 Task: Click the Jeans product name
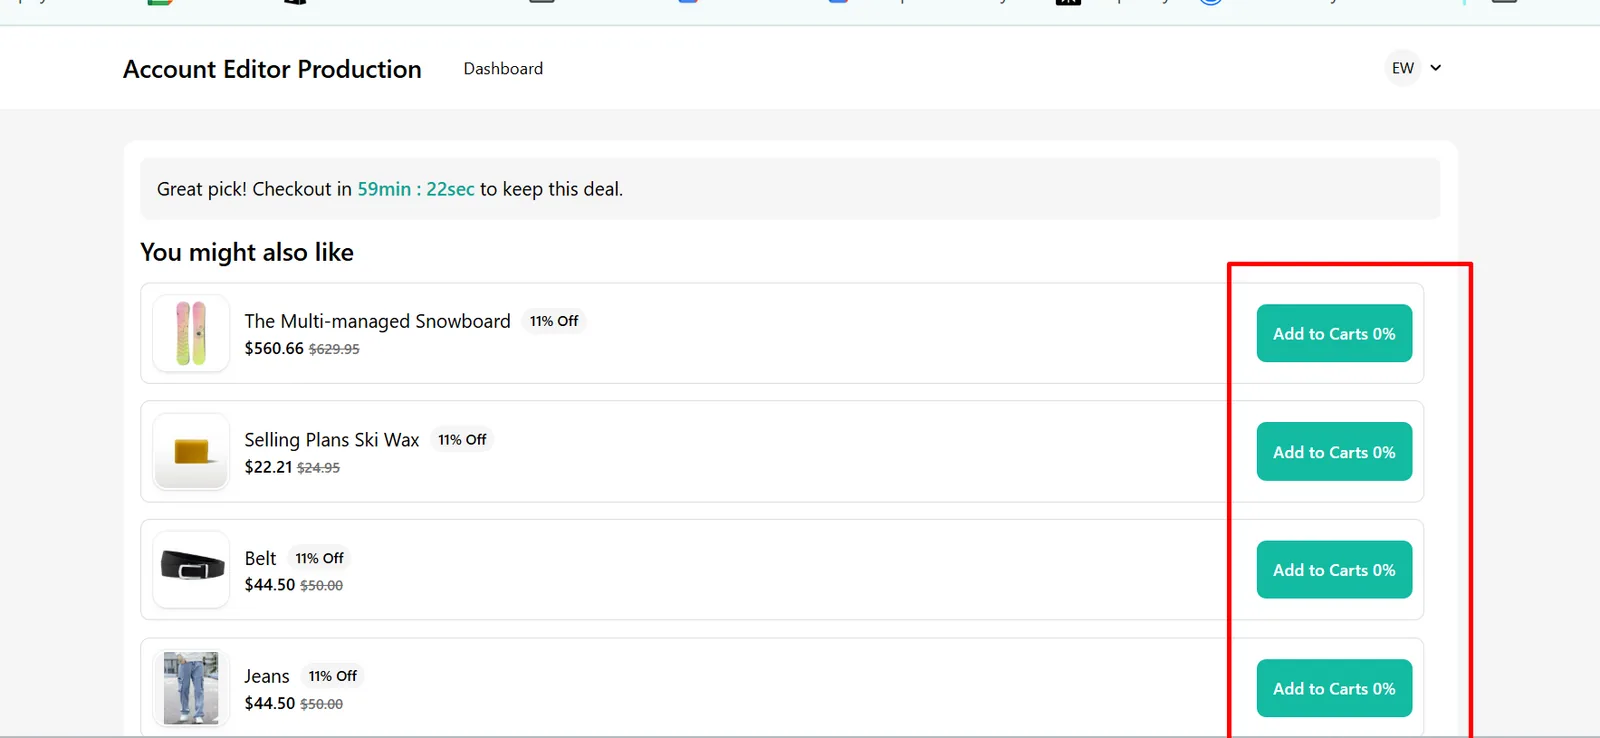(x=267, y=676)
